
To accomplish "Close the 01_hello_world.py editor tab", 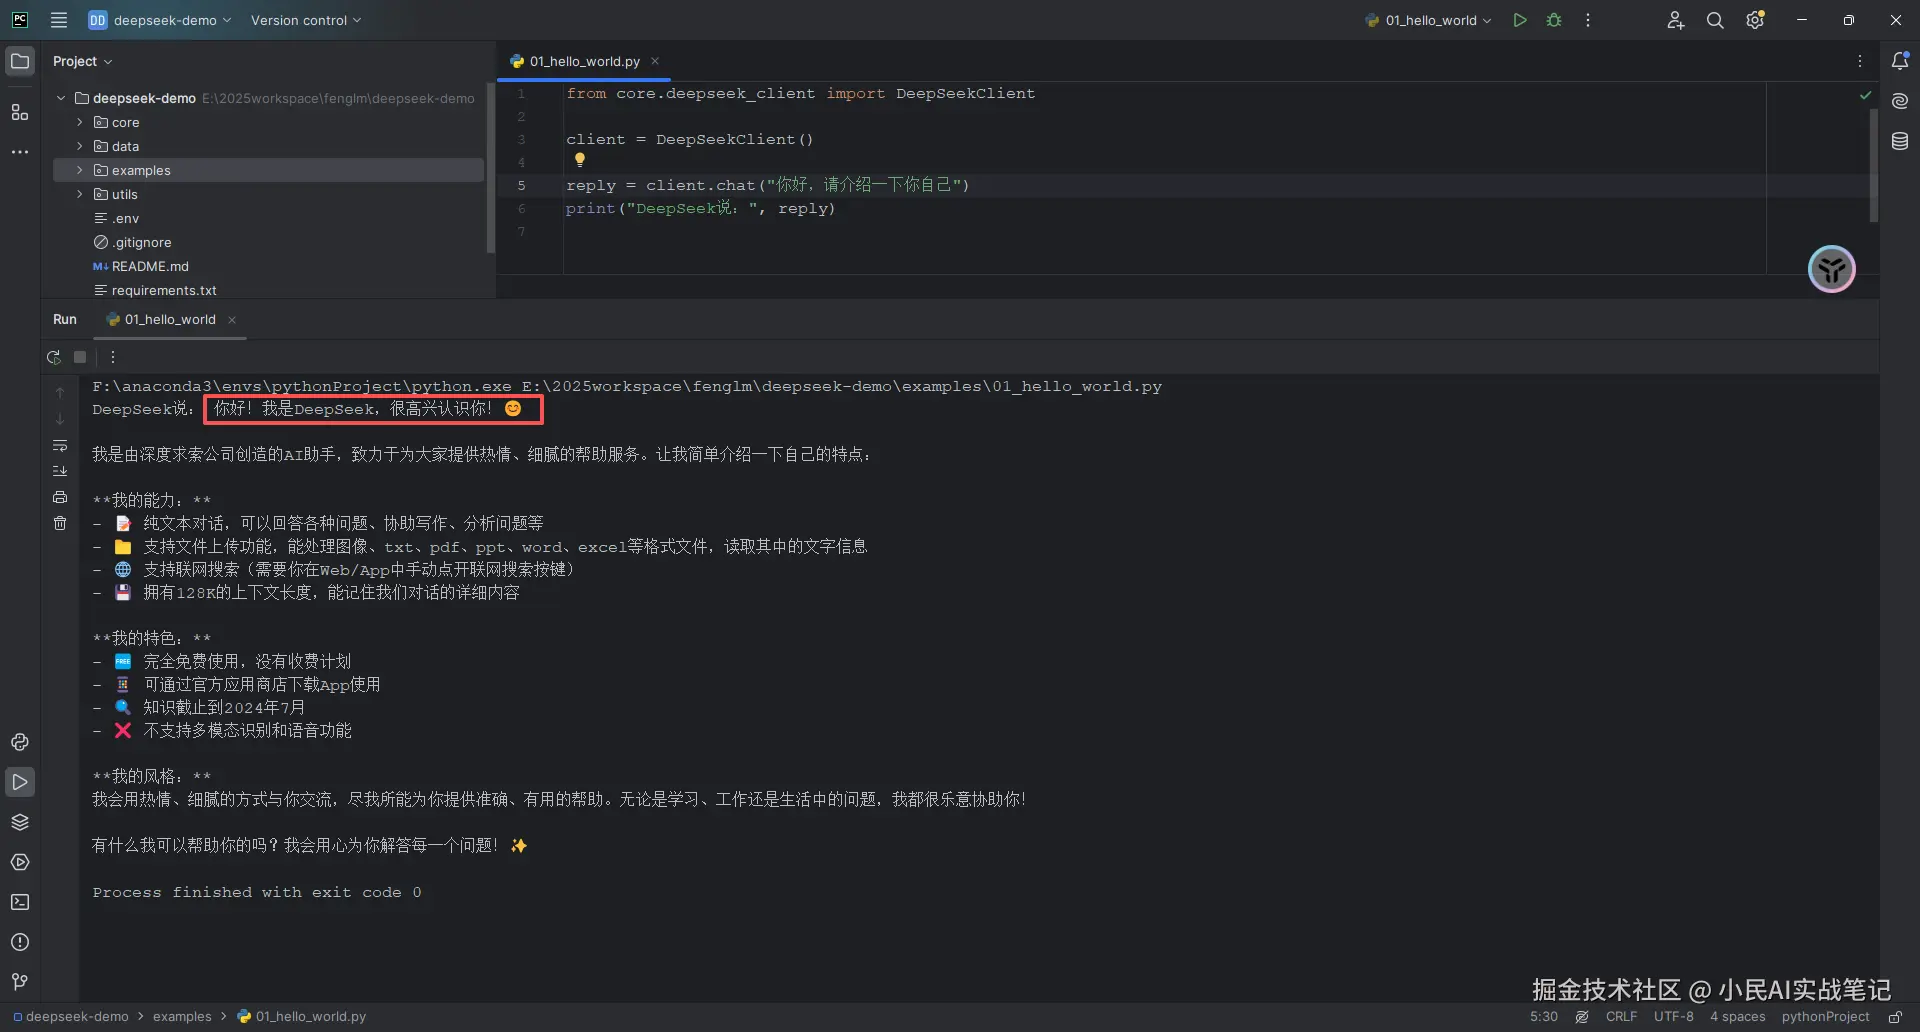I will coord(655,61).
